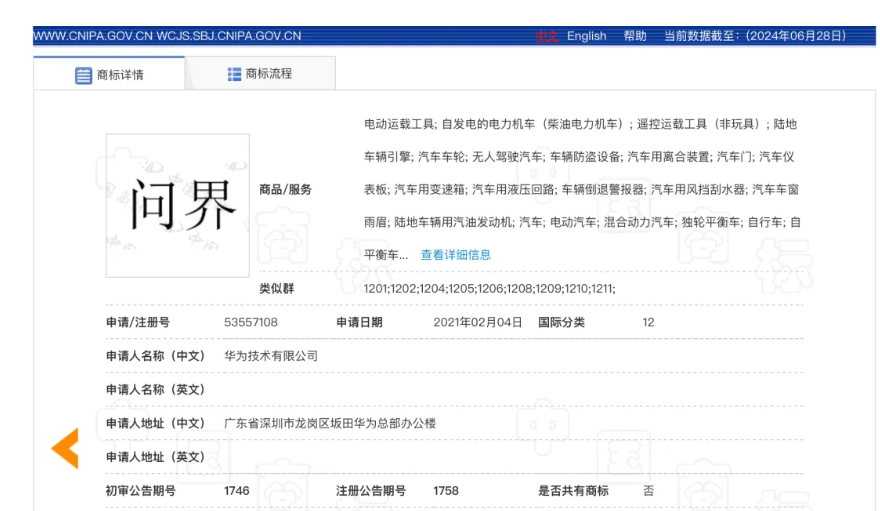Switch language to English
This screenshot has width=880, height=511.
pos(586,36)
